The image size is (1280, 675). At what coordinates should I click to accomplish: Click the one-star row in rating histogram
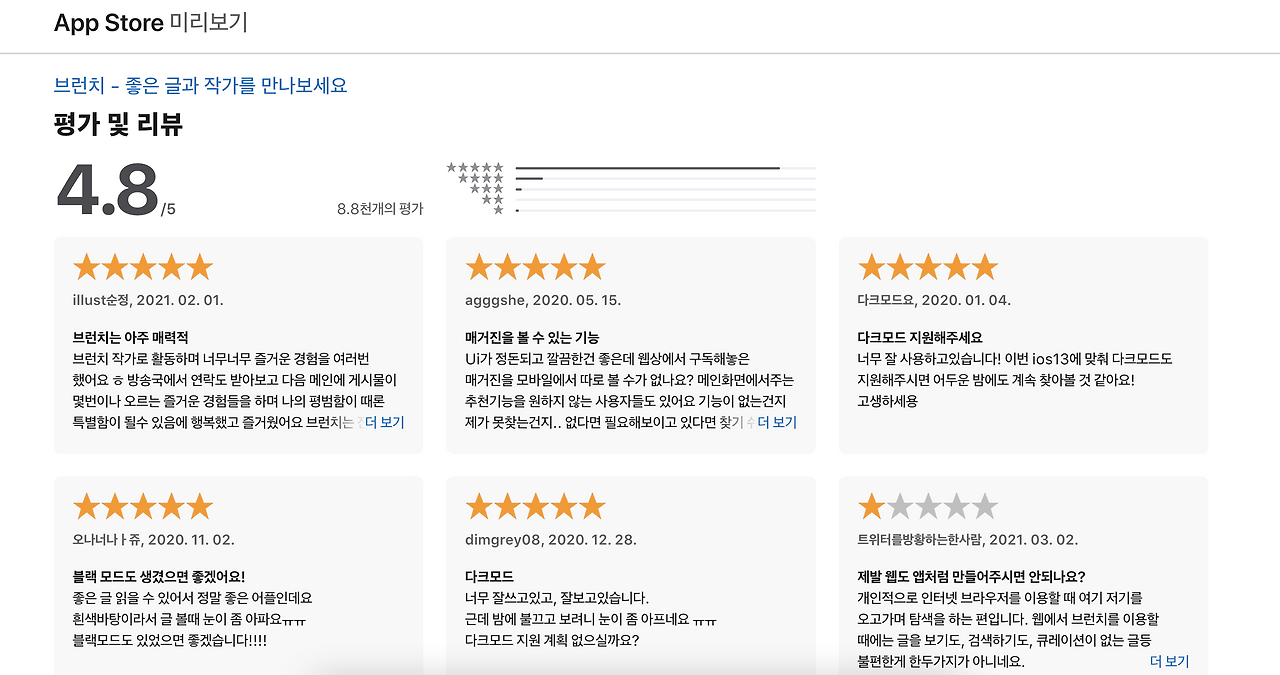631,210
